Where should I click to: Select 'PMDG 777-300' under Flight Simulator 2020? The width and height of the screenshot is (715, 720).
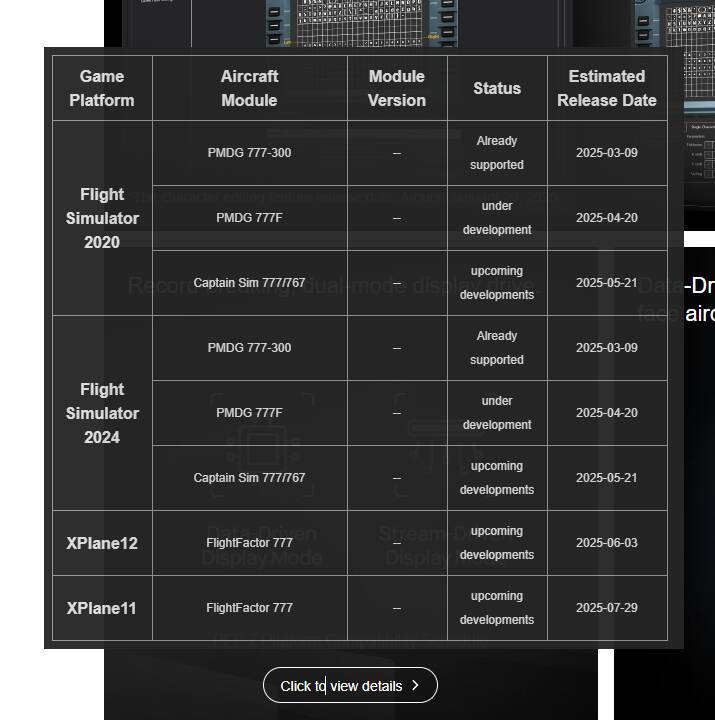point(249,153)
